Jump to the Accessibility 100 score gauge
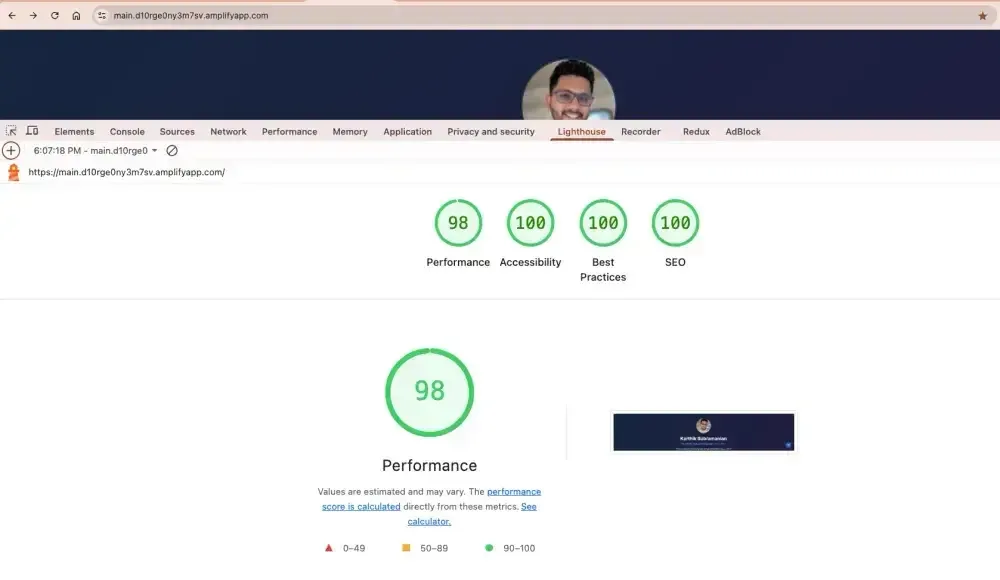The height and width of the screenshot is (580, 1000). coord(530,223)
